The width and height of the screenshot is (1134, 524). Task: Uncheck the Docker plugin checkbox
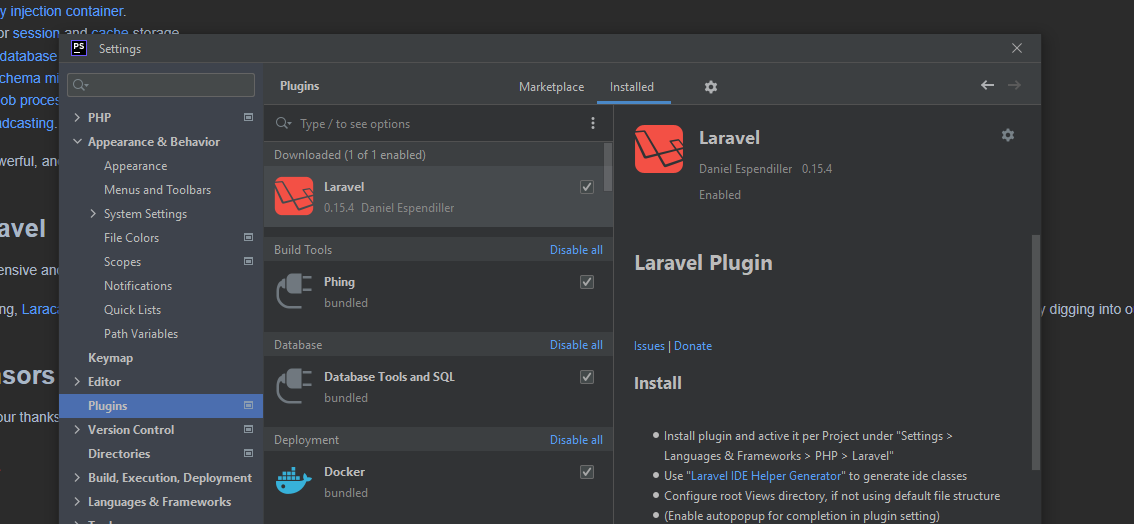587,472
